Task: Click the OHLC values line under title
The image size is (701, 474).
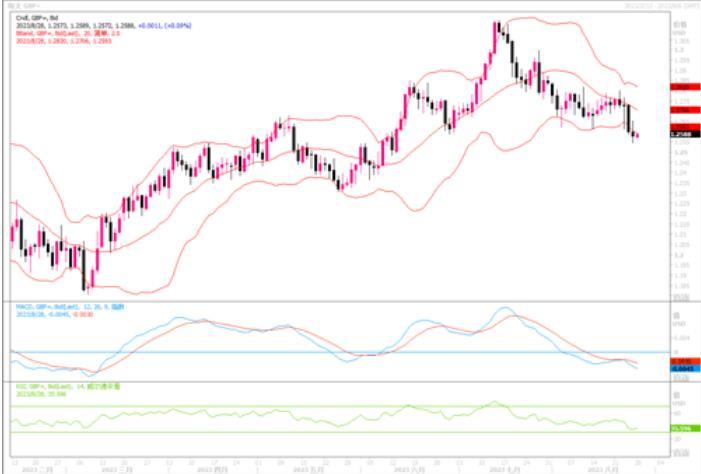Action: pos(104,25)
